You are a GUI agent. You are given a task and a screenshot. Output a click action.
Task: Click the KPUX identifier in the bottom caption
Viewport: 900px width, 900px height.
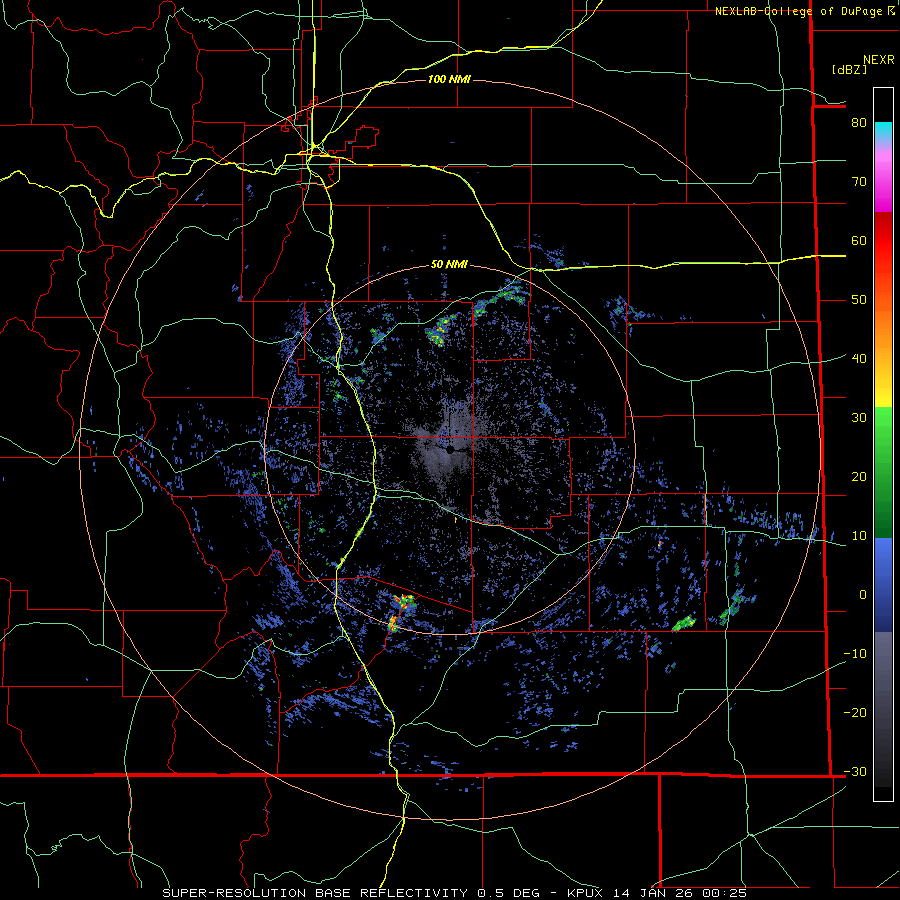pyautogui.click(x=586, y=893)
